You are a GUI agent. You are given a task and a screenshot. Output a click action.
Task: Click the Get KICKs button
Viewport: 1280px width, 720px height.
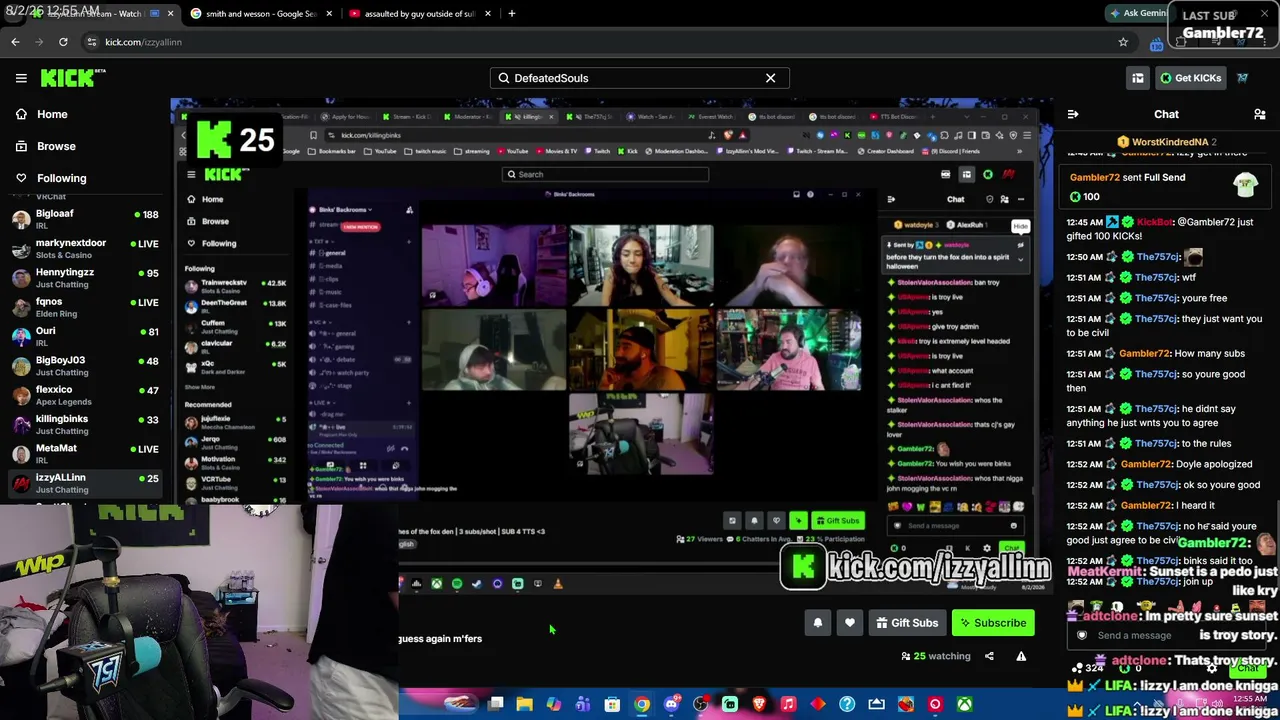[x=1189, y=78]
